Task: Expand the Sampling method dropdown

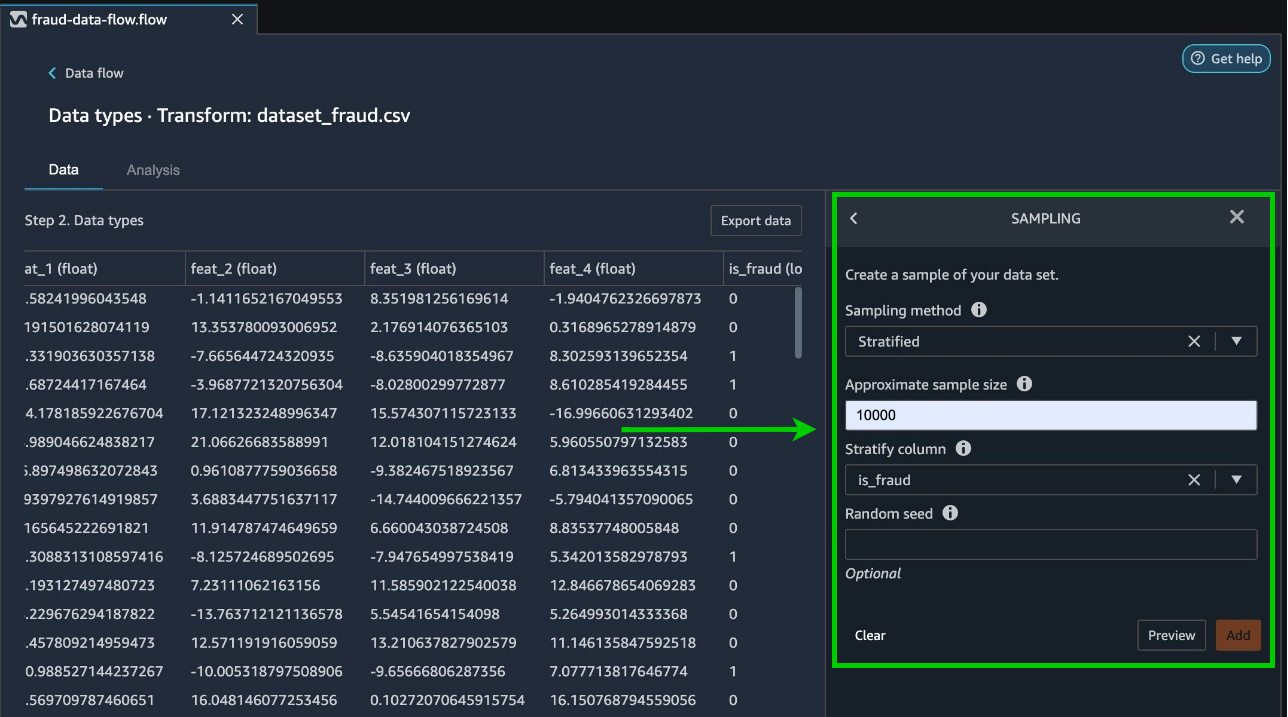Action: coord(1237,341)
